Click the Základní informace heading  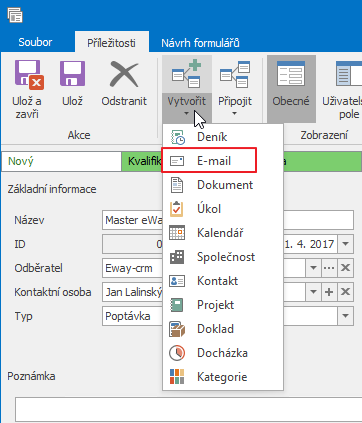click(x=52, y=189)
